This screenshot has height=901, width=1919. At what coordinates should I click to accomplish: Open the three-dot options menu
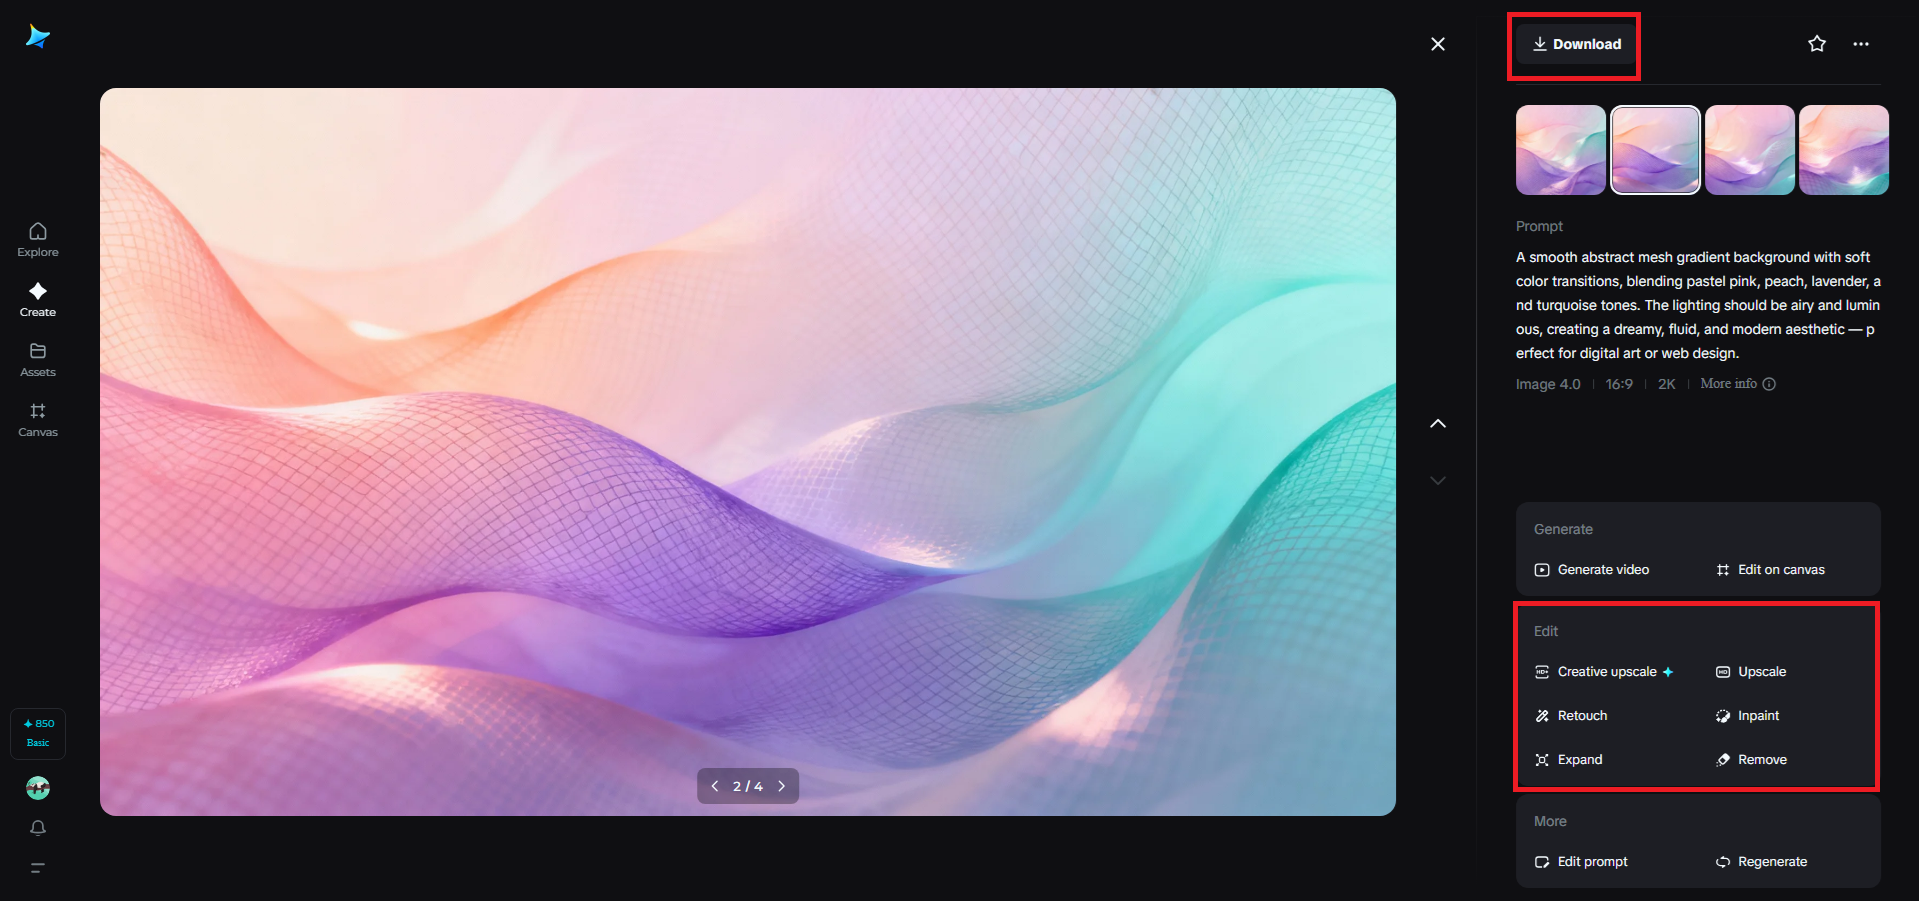pos(1862,43)
